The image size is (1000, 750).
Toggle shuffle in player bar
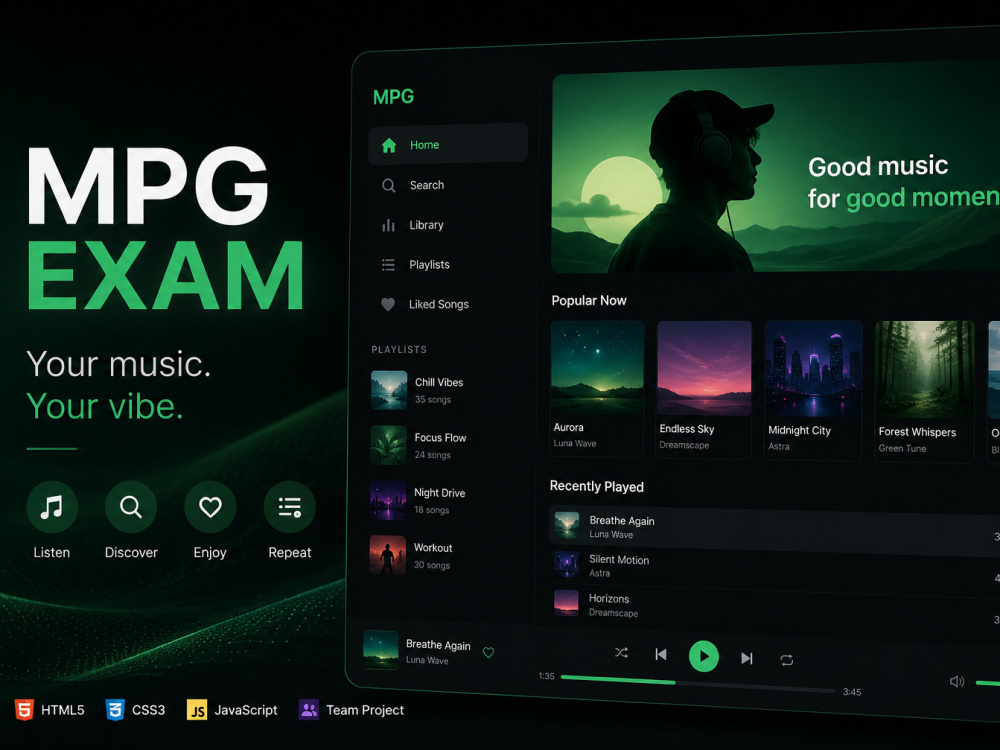(621, 652)
